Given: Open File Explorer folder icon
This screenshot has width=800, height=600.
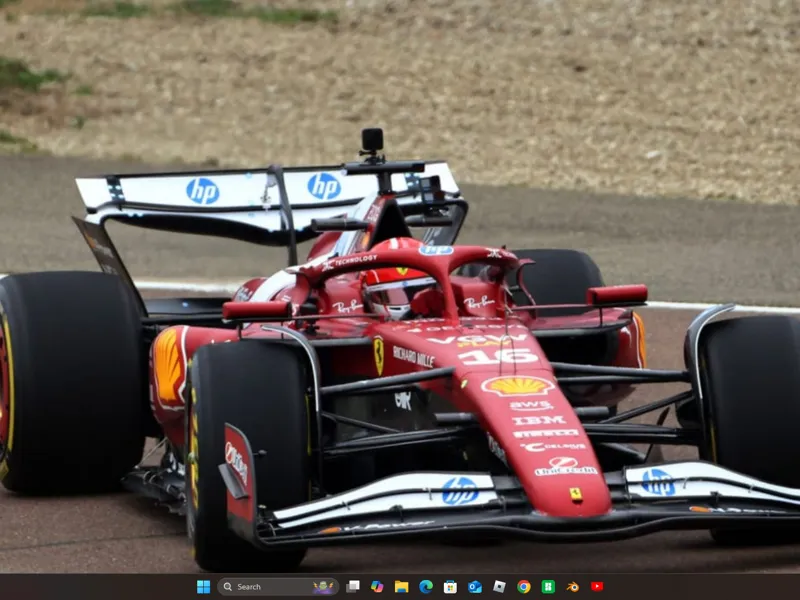Looking at the screenshot, I should click(x=402, y=587).
